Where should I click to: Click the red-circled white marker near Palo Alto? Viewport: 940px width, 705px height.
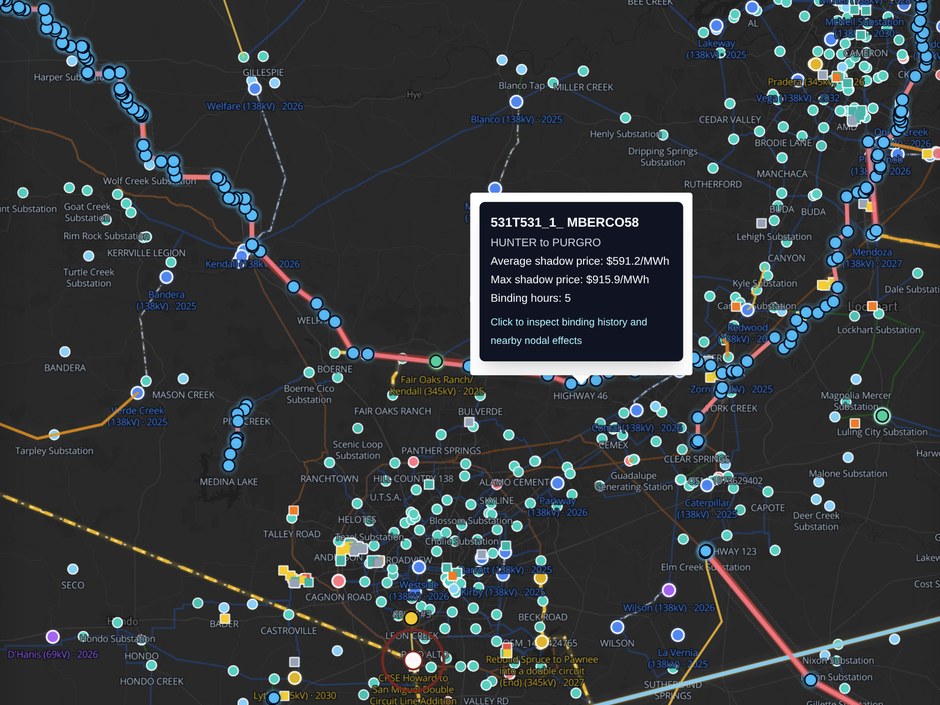(413, 660)
